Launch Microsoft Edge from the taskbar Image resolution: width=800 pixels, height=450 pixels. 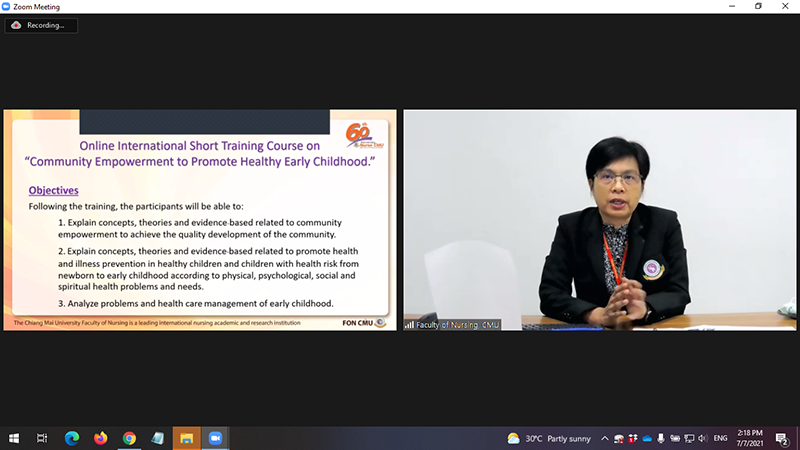click(x=72, y=438)
